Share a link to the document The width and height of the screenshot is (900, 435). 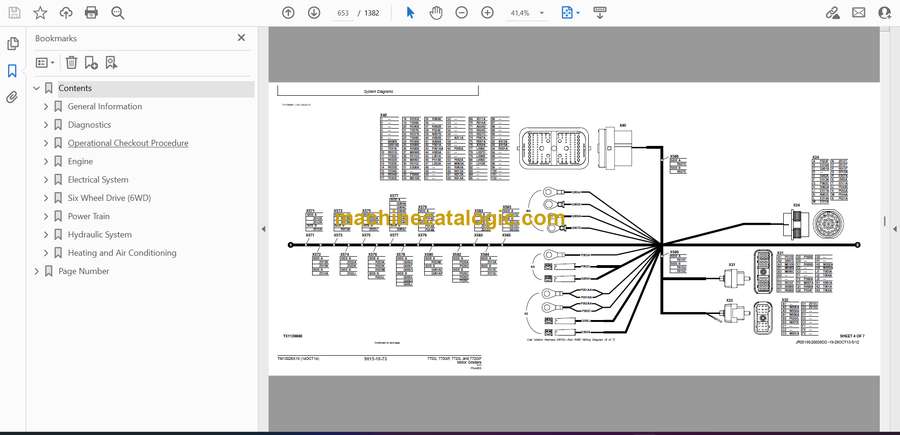coord(833,13)
